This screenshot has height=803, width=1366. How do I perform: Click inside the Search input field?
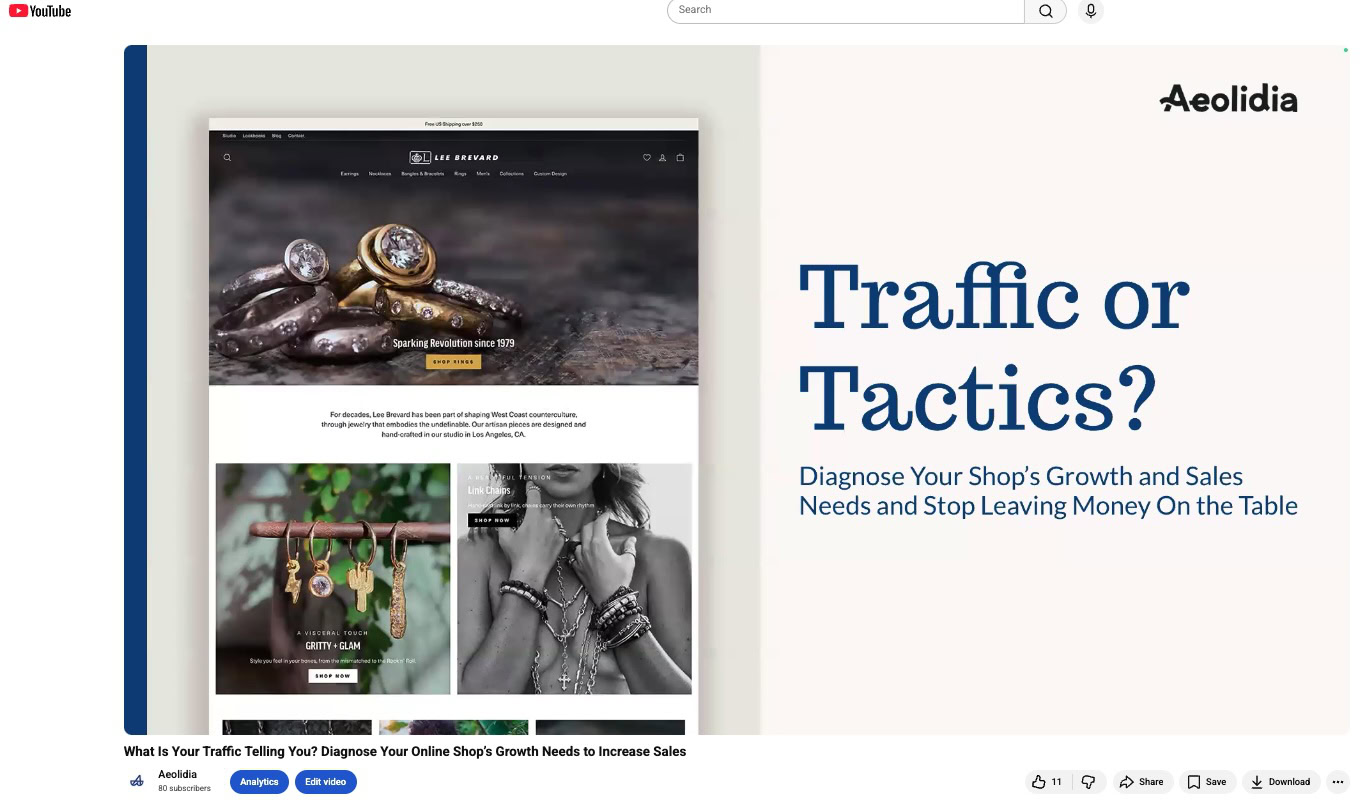pos(845,10)
